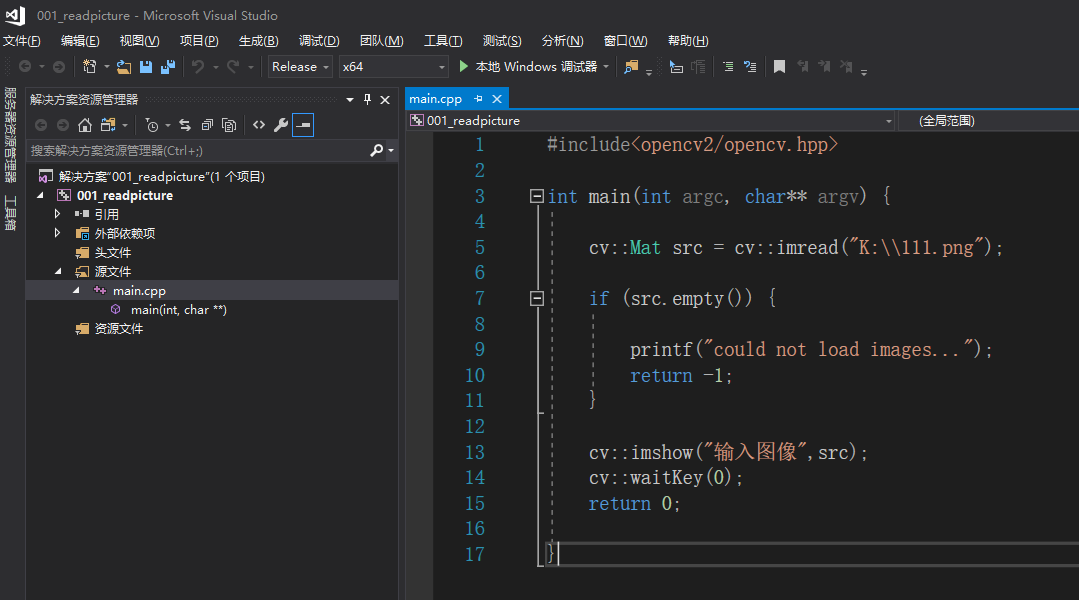
Task: Open the 文件(F) menu
Action: click(21, 41)
